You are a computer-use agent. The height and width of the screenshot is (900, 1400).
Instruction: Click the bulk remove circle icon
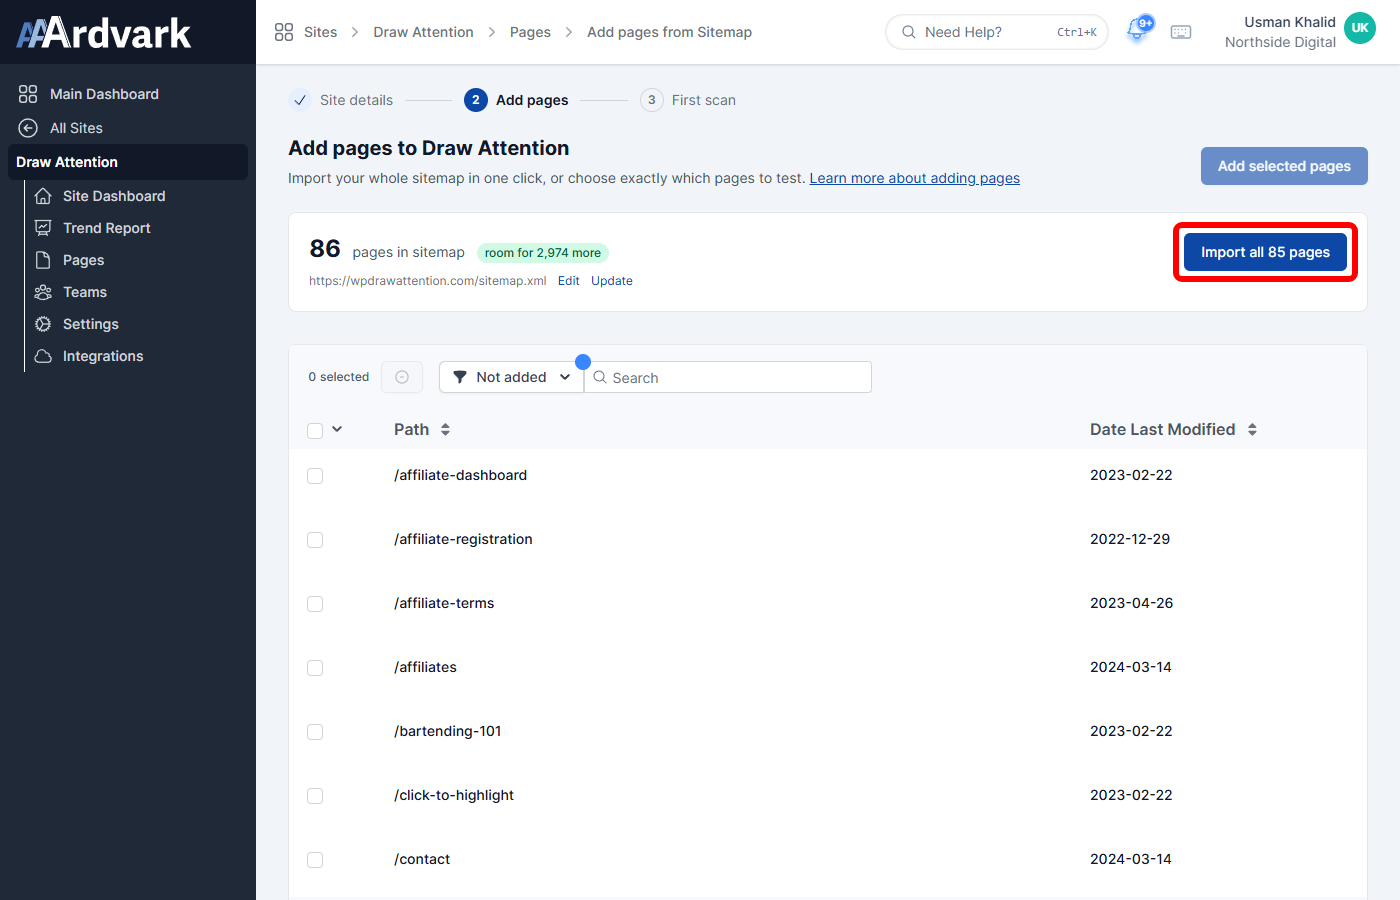(402, 377)
